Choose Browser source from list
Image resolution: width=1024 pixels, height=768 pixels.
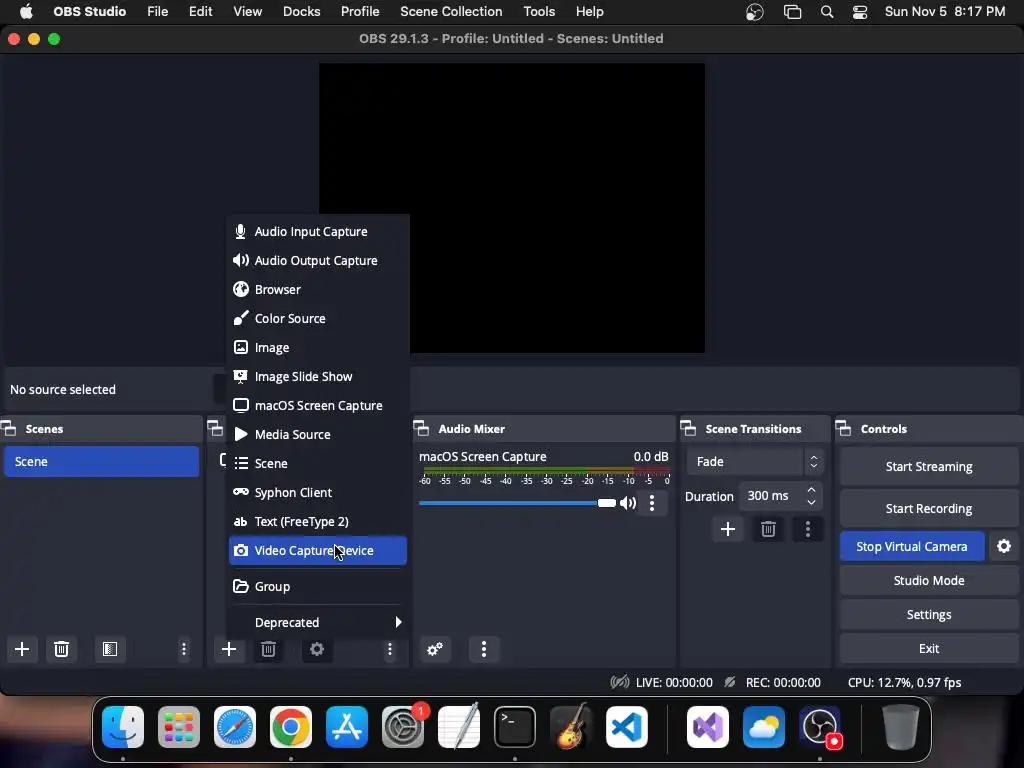tap(317, 289)
